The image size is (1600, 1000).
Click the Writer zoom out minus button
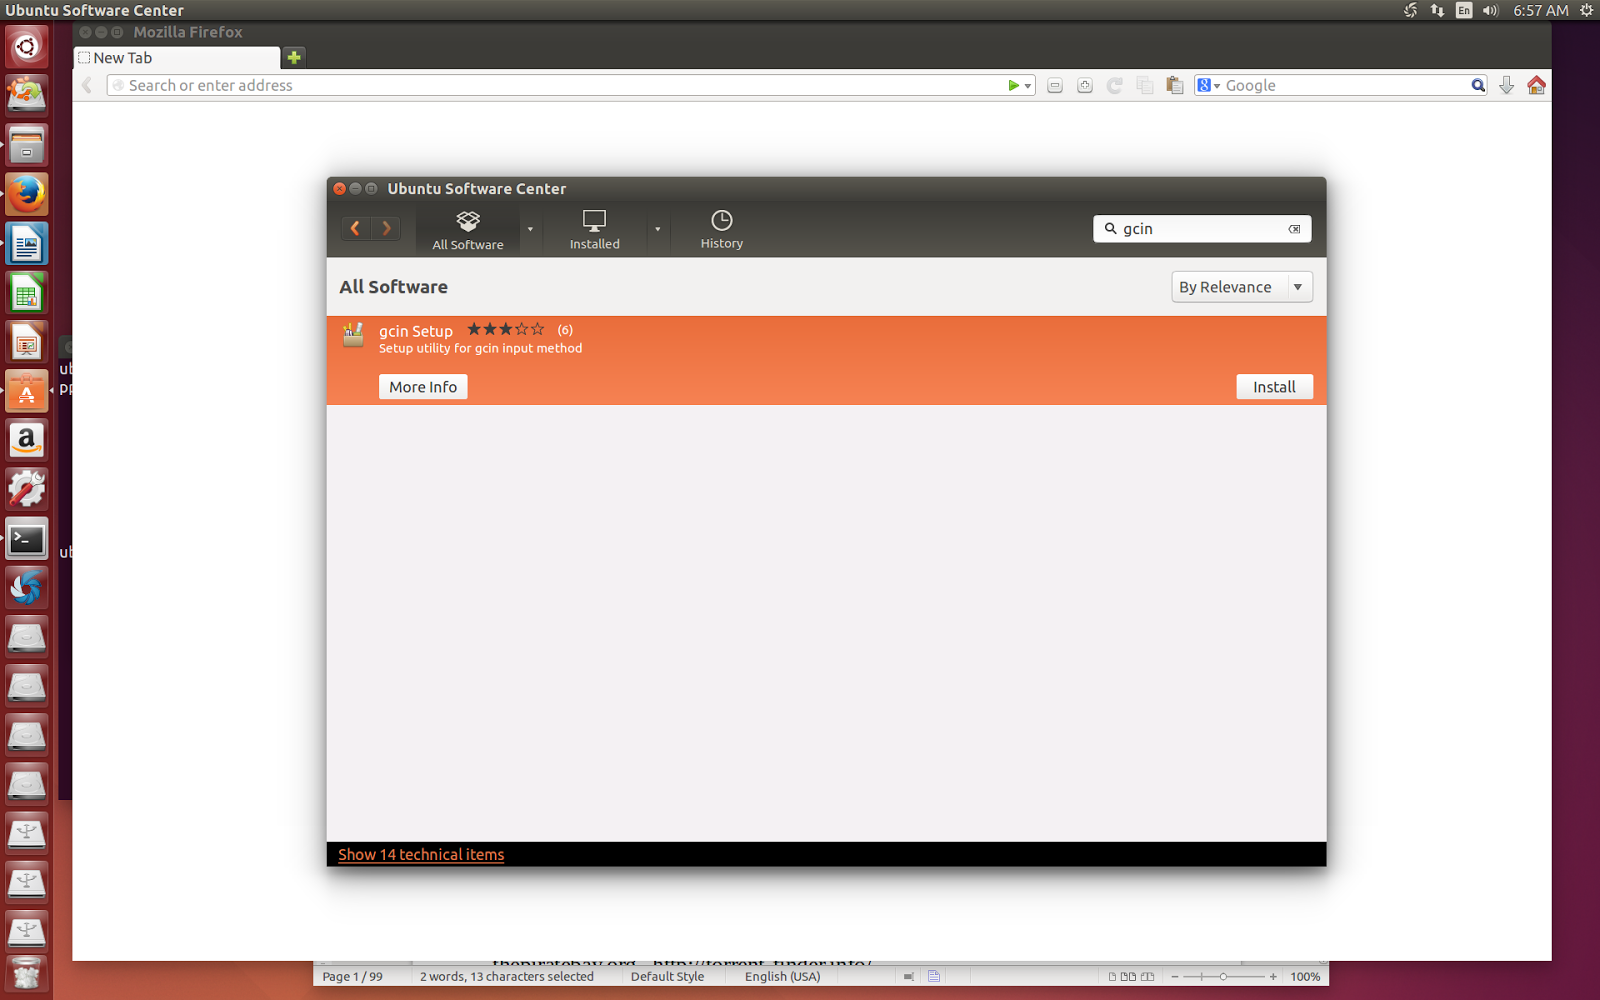click(x=1175, y=977)
